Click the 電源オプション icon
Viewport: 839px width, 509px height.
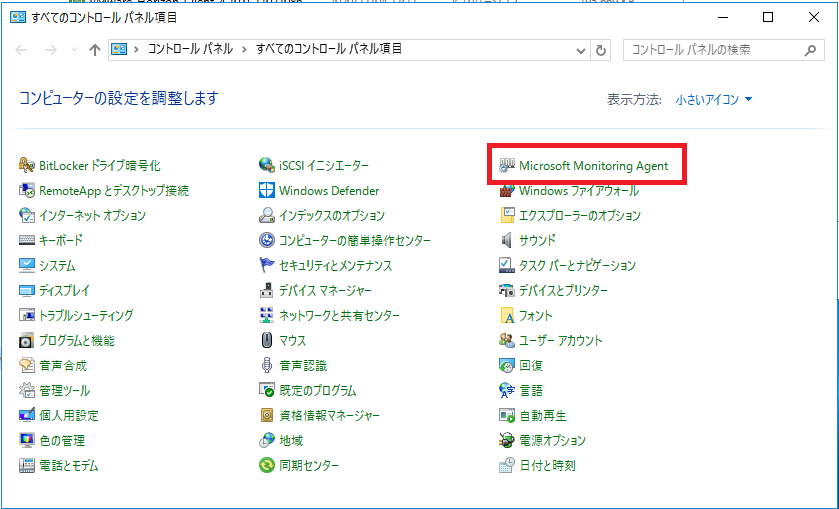click(x=506, y=440)
